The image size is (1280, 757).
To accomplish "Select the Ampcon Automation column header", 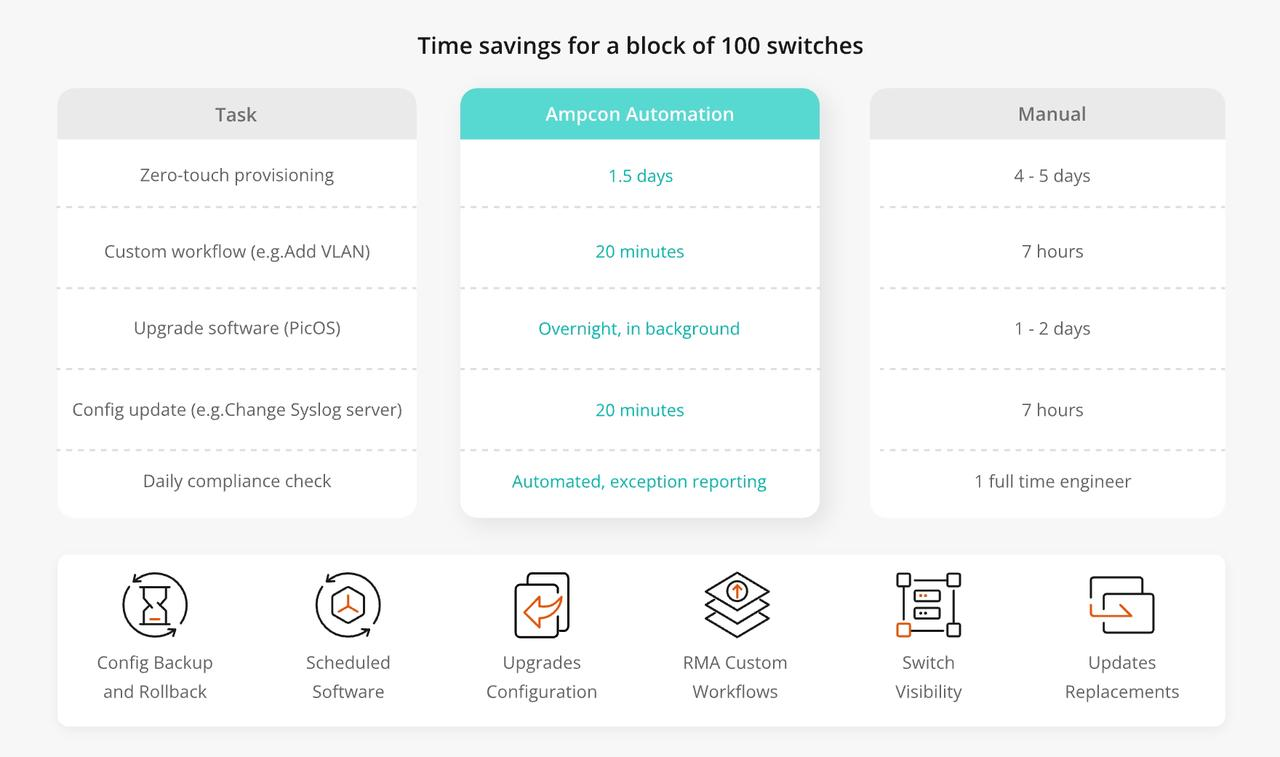I will click(x=639, y=114).
